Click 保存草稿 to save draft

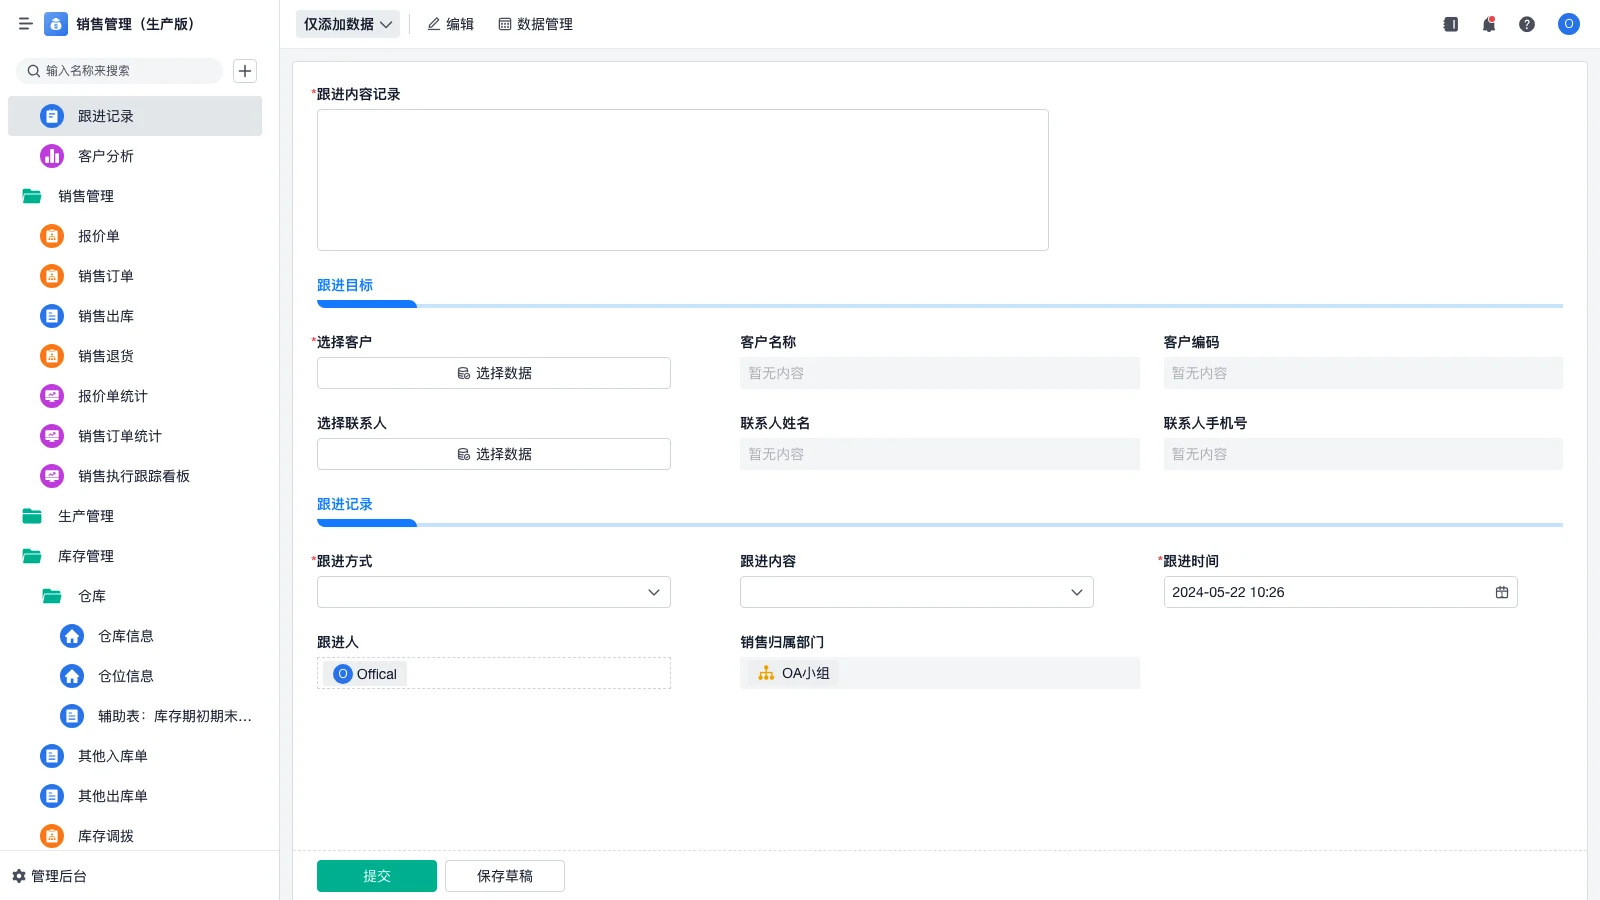click(x=504, y=875)
